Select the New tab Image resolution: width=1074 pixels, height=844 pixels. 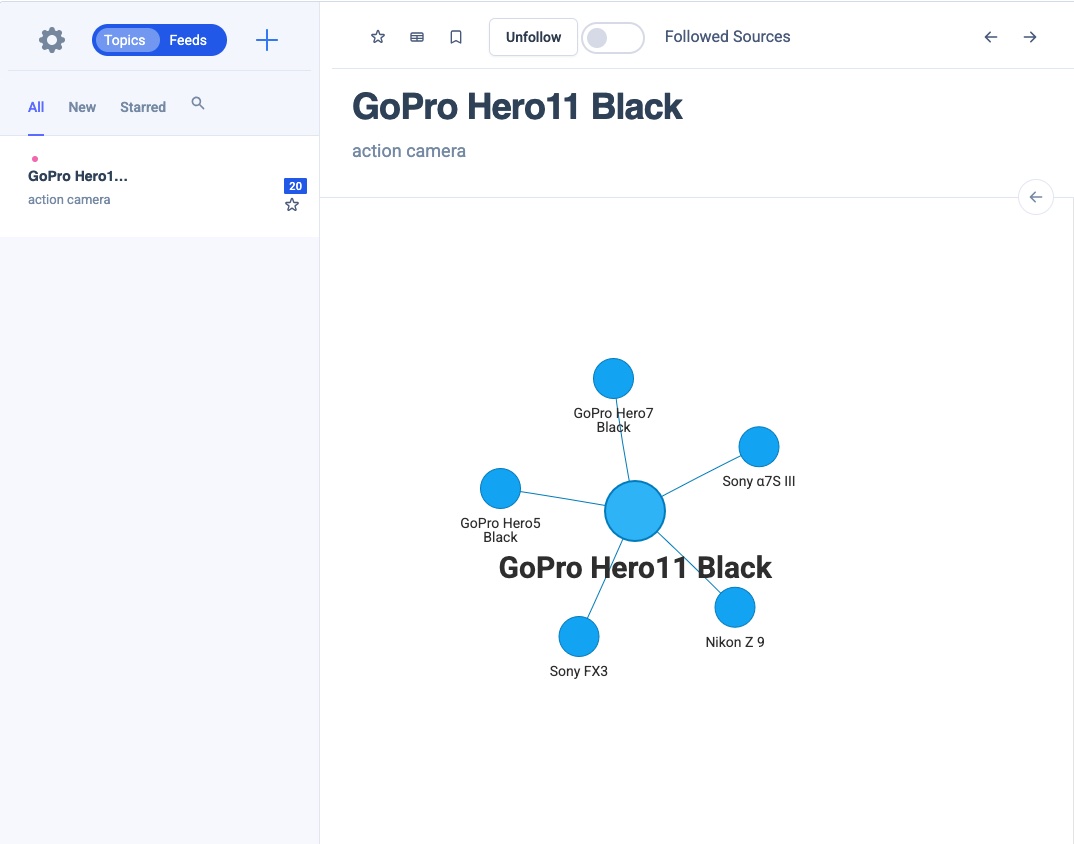[x=82, y=107]
